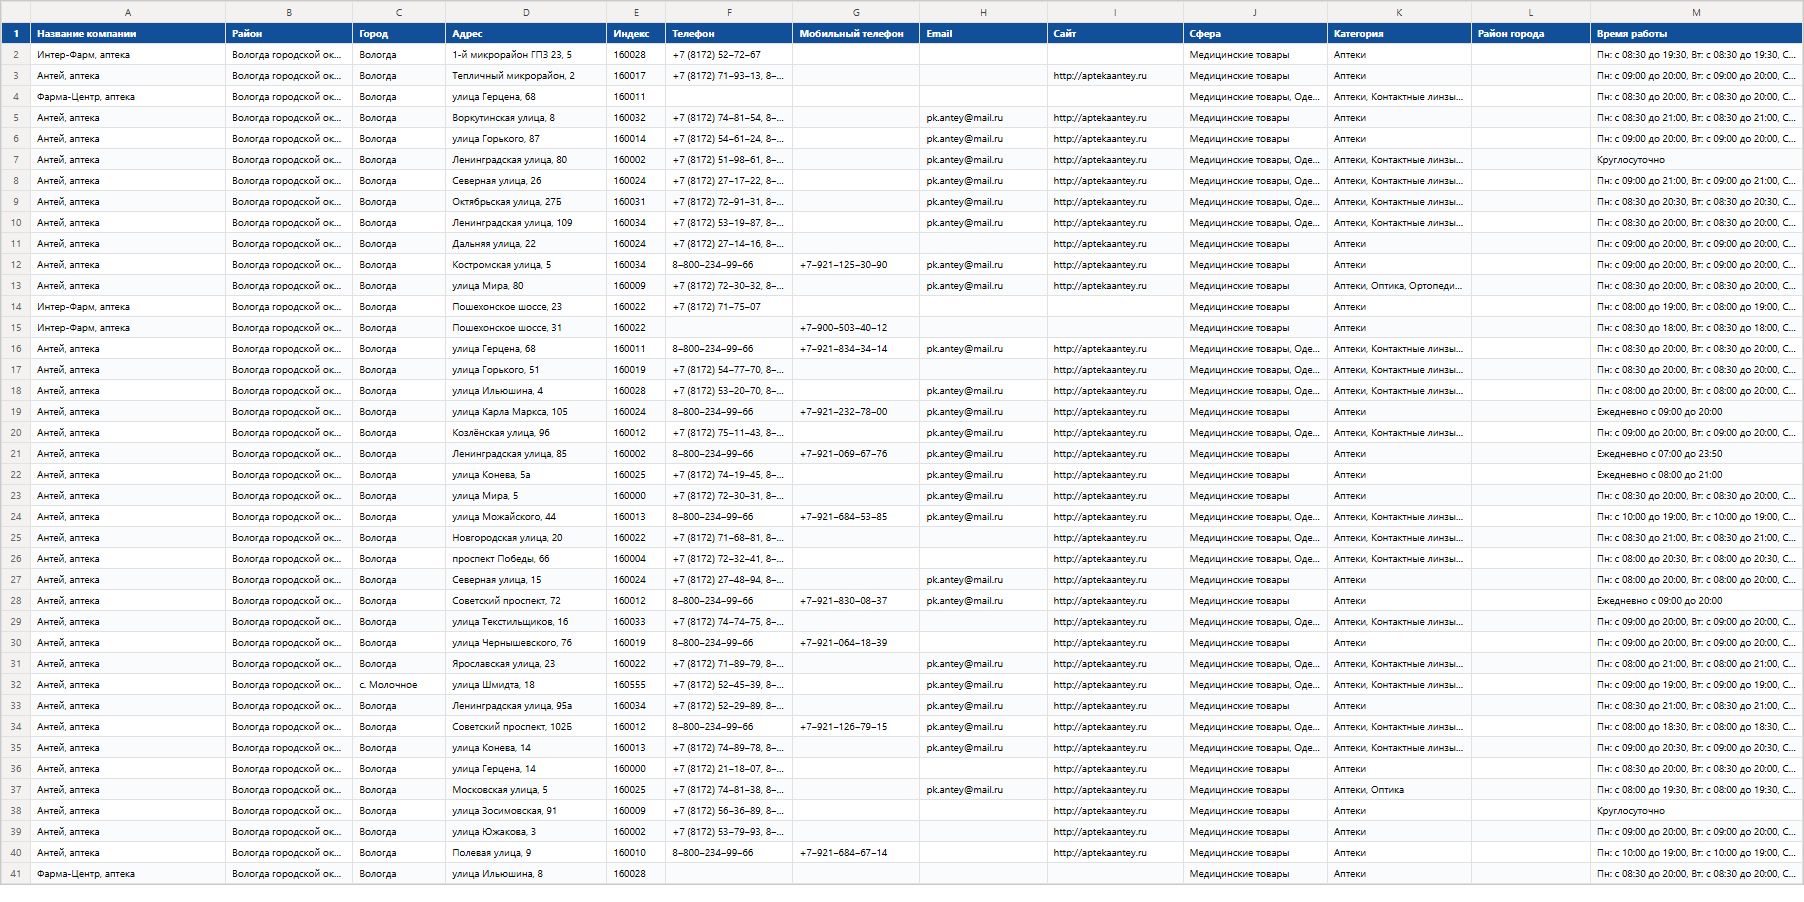This screenshot has height=902, width=1804.
Task: Click the city cell "с. Молочное"
Action: tap(399, 685)
